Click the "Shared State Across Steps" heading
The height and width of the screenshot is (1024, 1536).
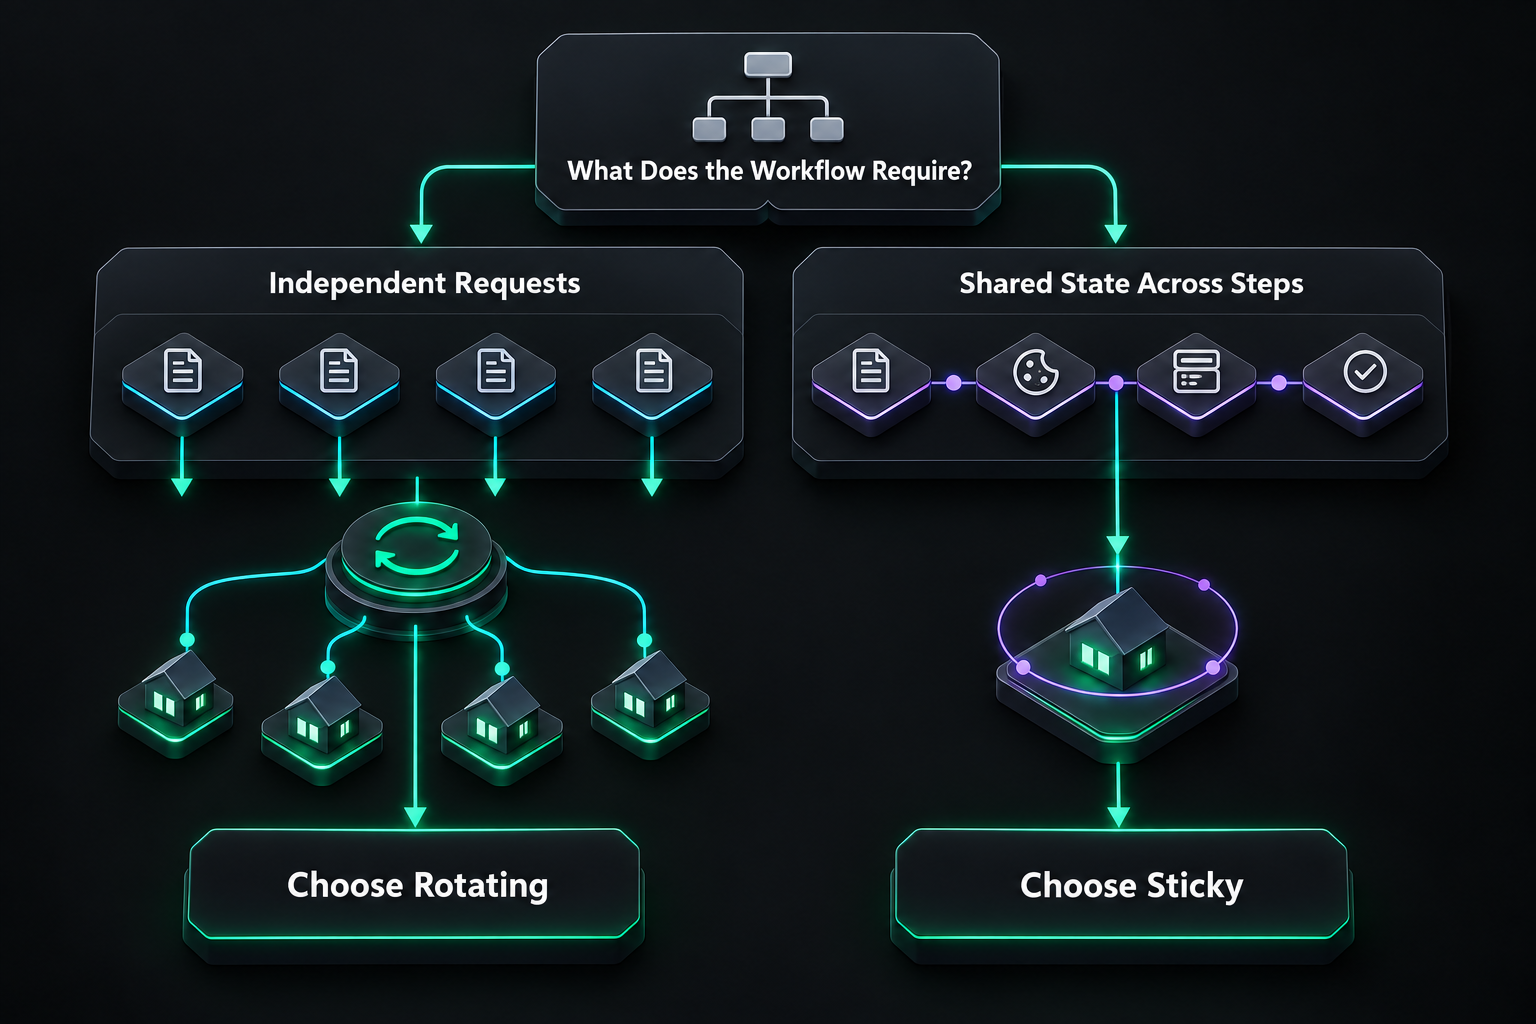(1131, 284)
